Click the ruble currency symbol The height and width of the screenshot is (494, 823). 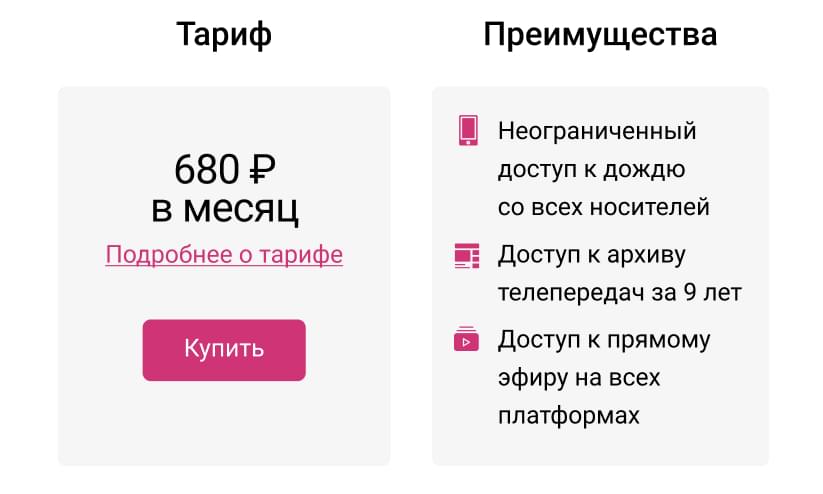pyautogui.click(x=262, y=170)
